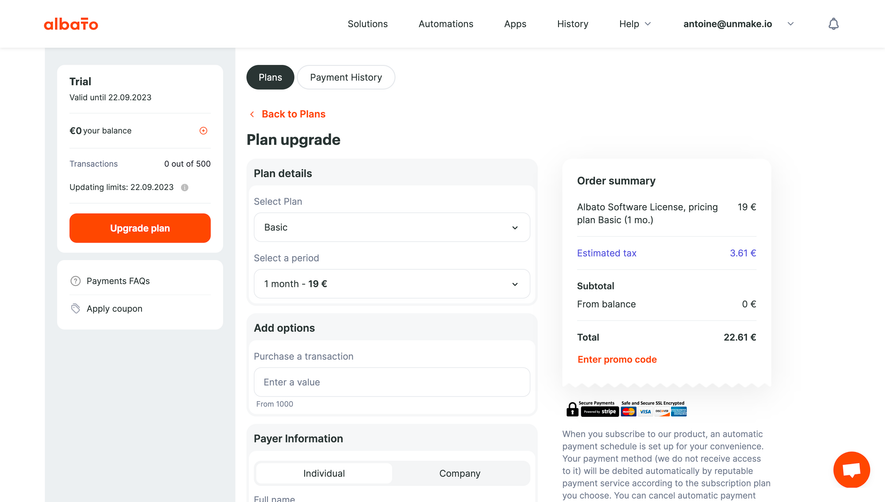The height and width of the screenshot is (502, 885).
Task: Click the Estimated tax link
Action: (x=607, y=253)
